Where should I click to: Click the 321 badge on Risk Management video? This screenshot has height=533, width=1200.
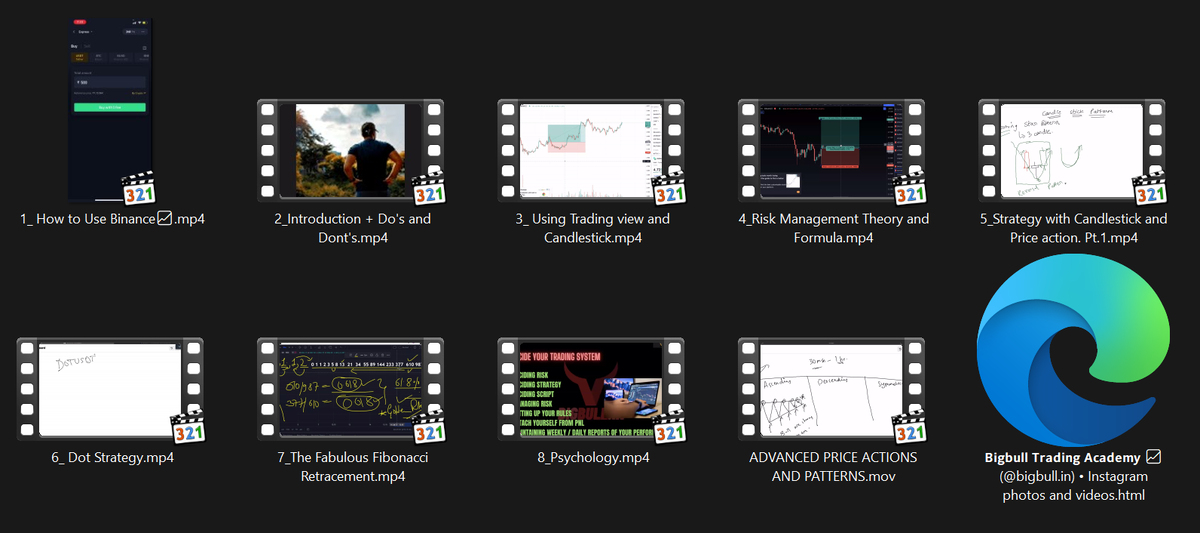click(909, 188)
